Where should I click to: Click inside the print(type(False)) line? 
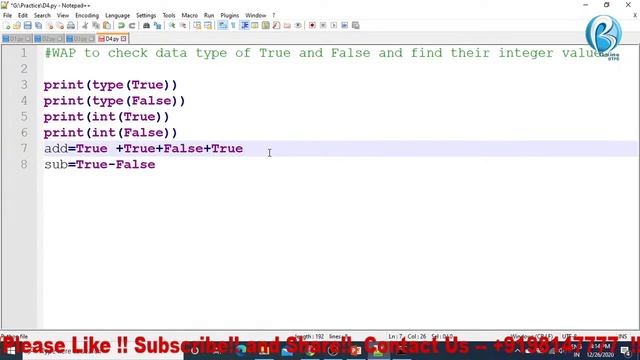[x=114, y=101]
